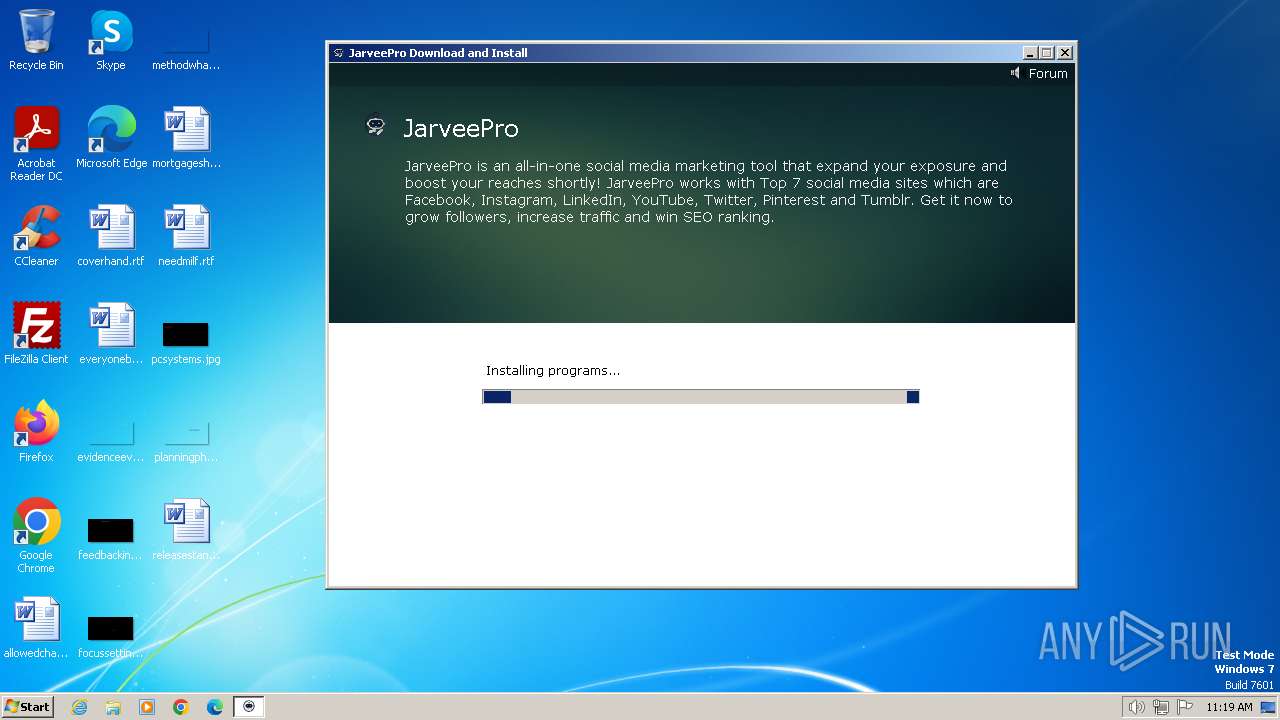The height and width of the screenshot is (720, 1280).
Task: Click the Show desktop button
Action: [1269, 707]
